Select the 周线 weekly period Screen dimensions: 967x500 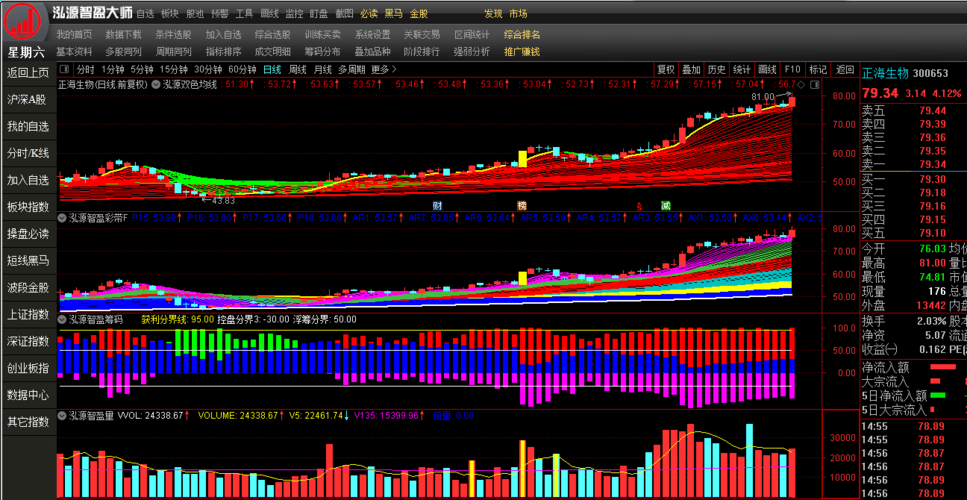pyautogui.click(x=297, y=69)
